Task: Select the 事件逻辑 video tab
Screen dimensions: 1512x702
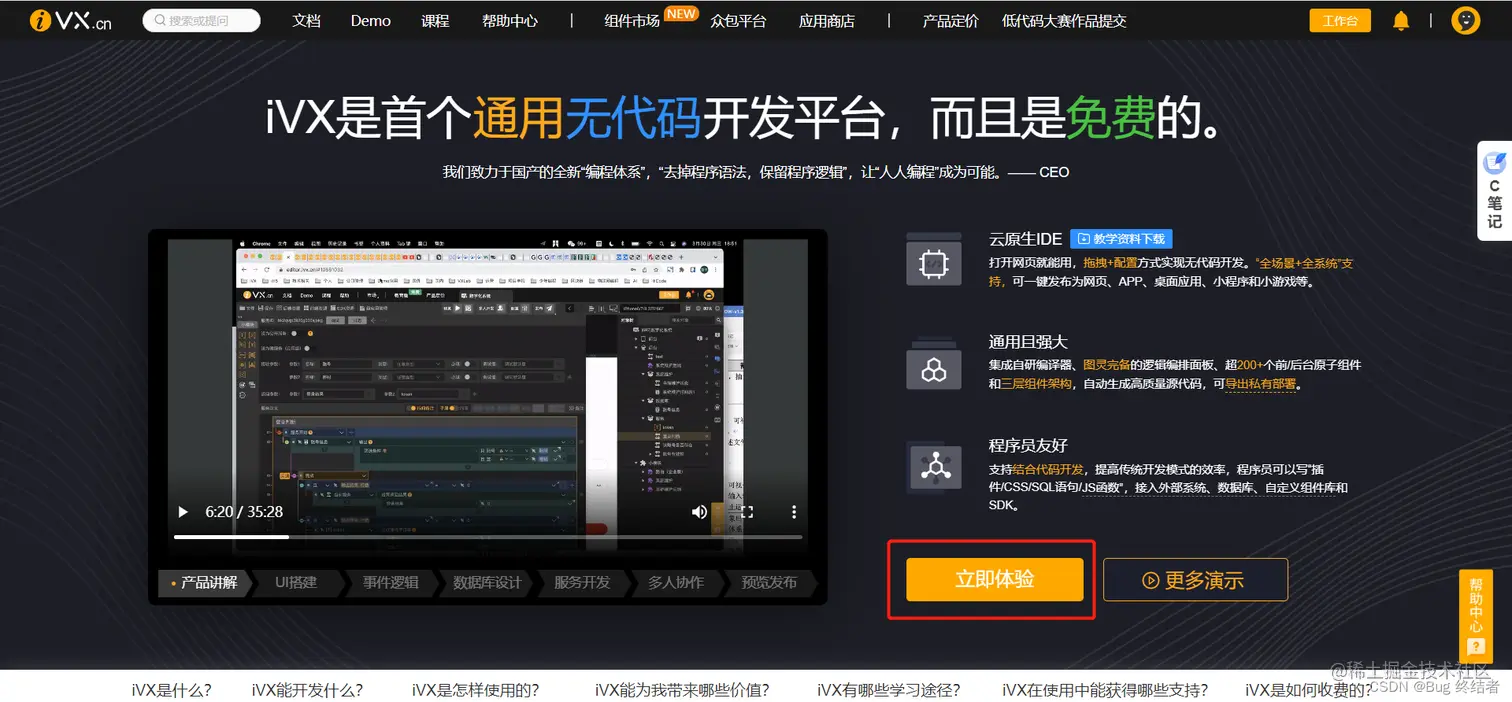Action: pos(390,583)
